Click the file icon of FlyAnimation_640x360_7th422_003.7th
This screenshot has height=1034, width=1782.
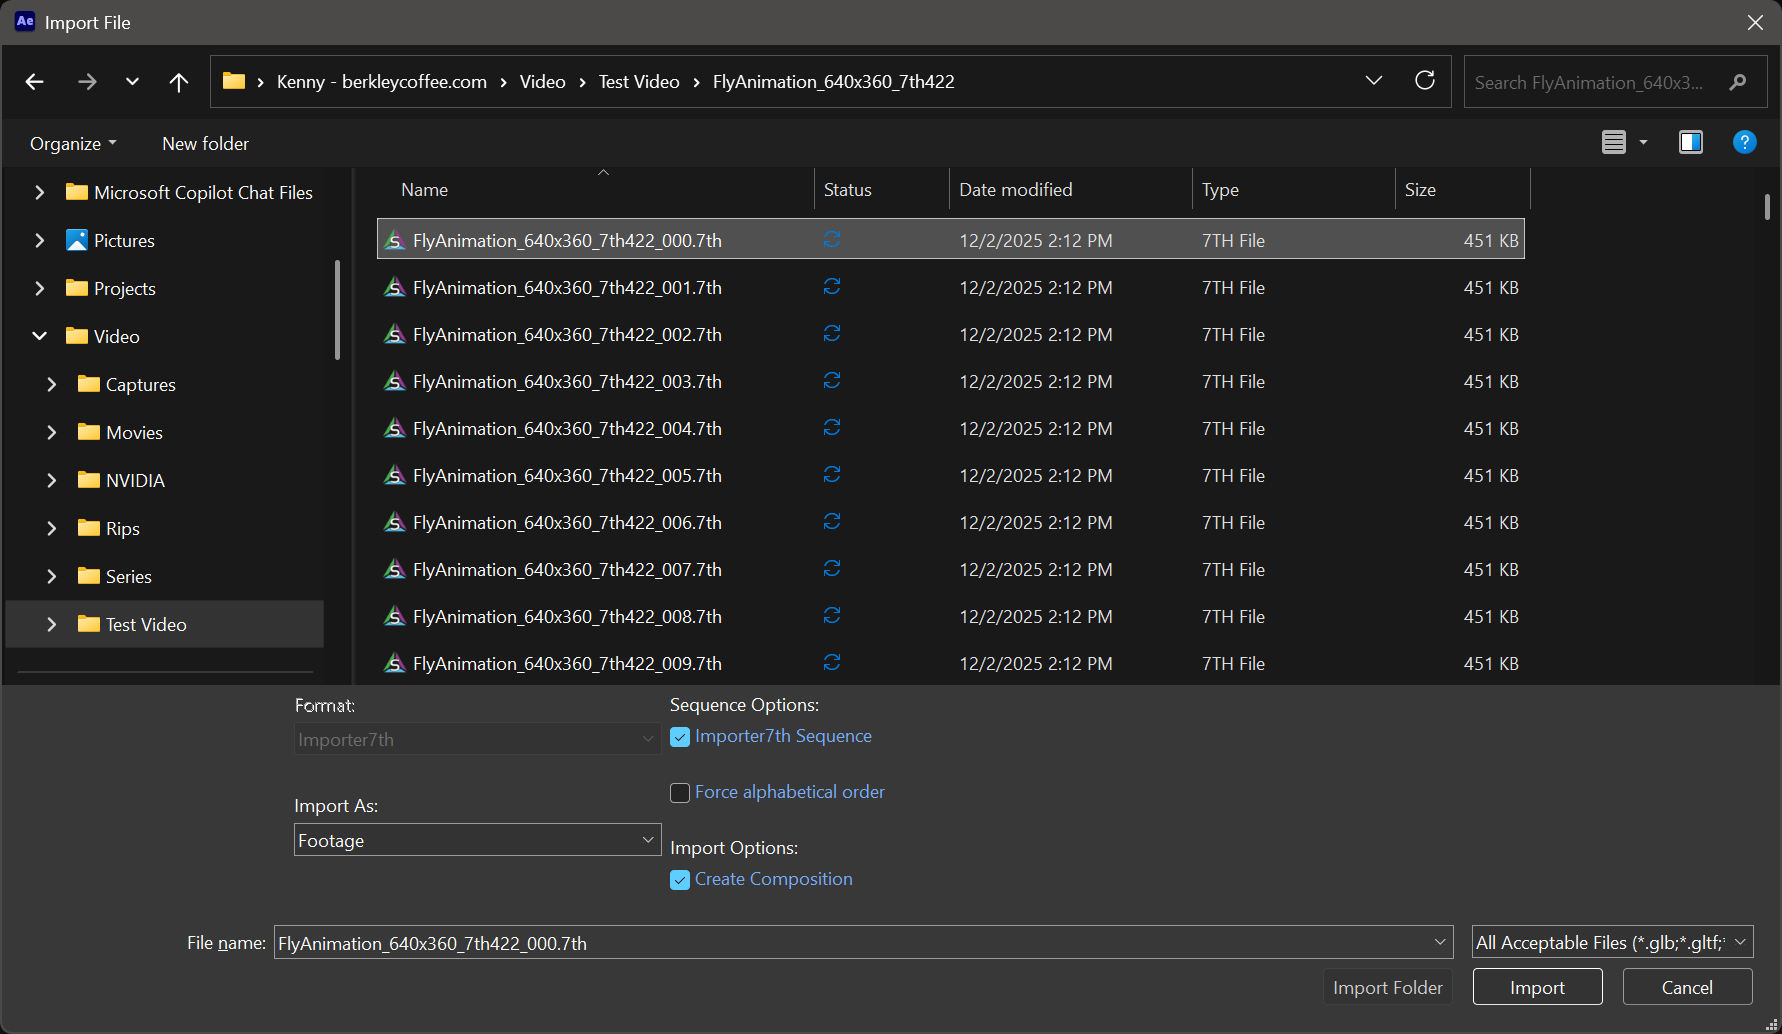click(x=395, y=382)
